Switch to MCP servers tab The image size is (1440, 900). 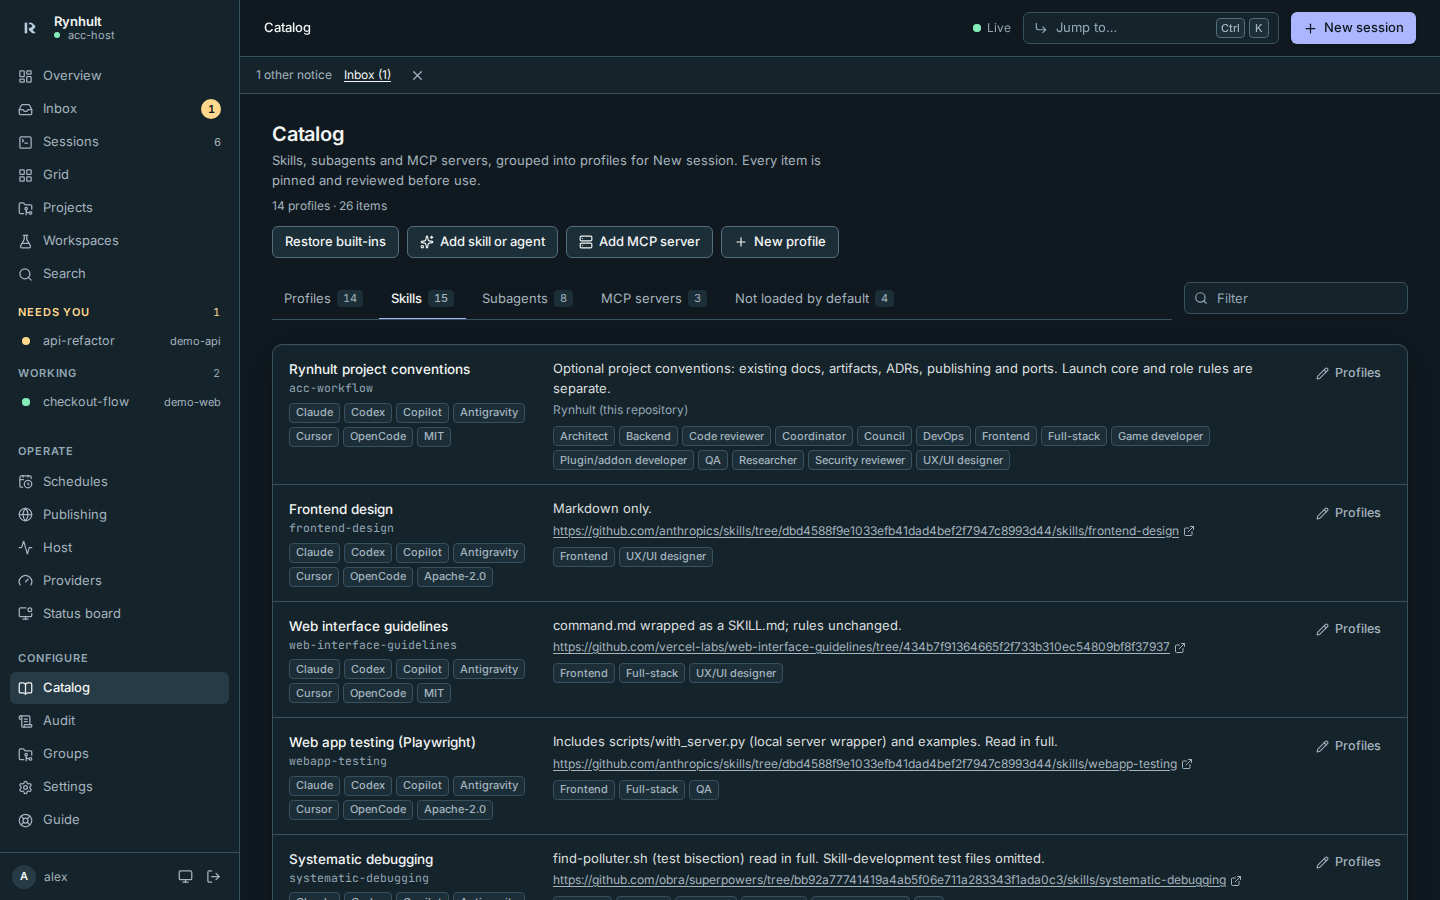[x=653, y=299]
